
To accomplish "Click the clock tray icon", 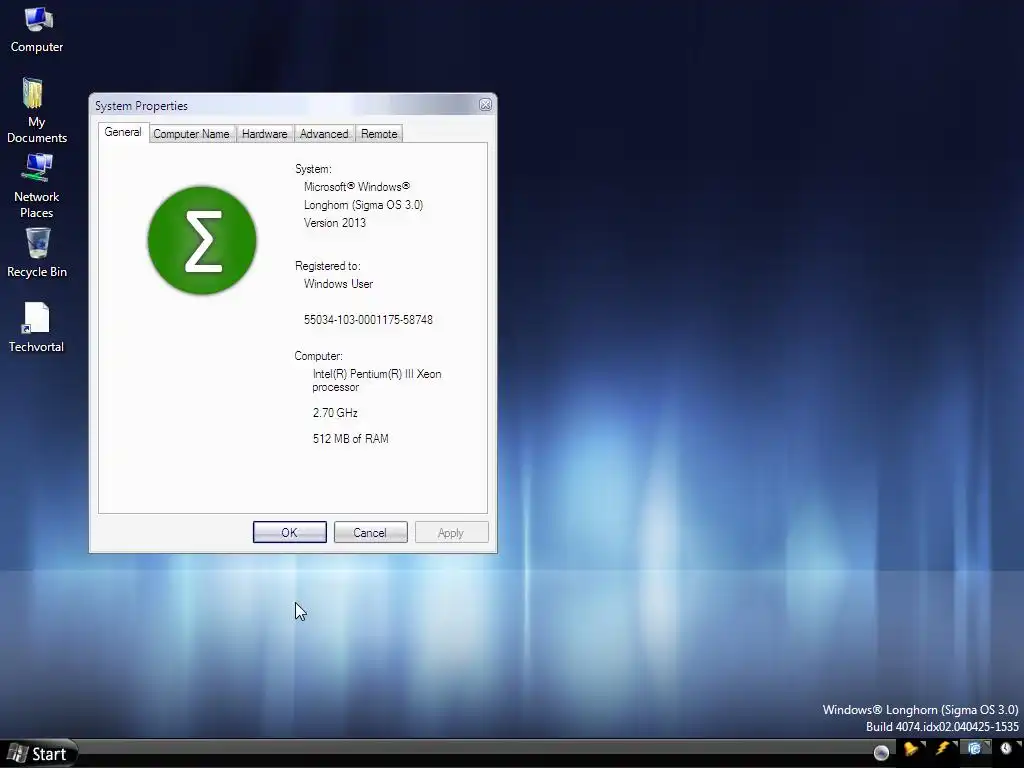I will tap(1006, 749).
